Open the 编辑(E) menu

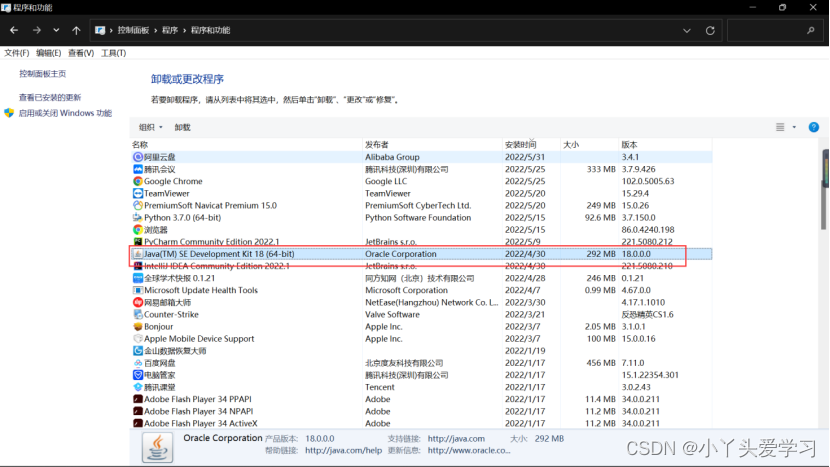point(48,53)
